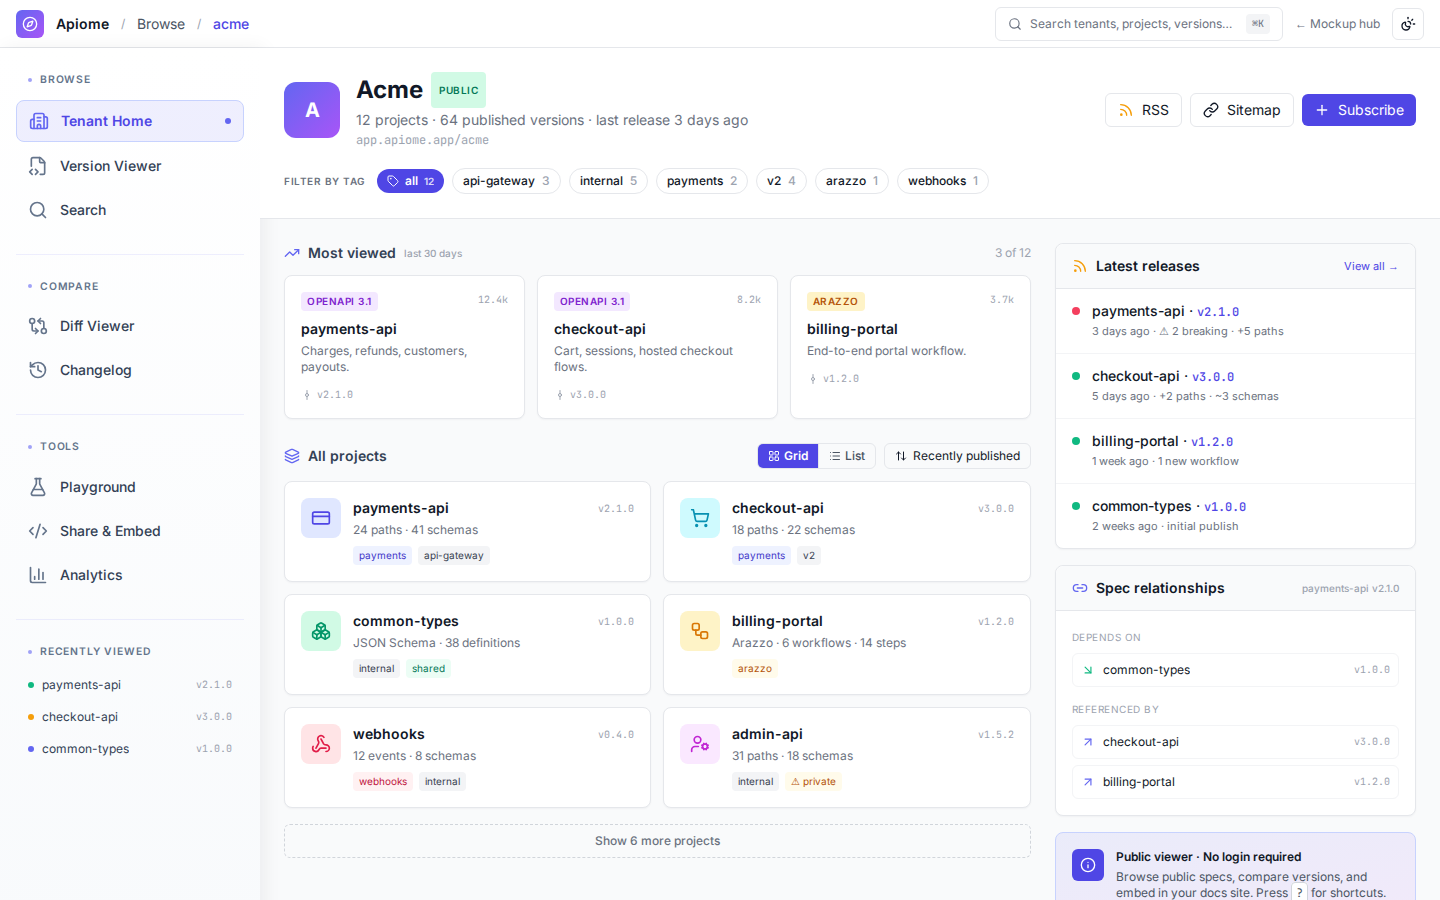Open the most viewed billing-portal Arazzo card
Viewport: 1440px width, 900px height.
(x=910, y=347)
